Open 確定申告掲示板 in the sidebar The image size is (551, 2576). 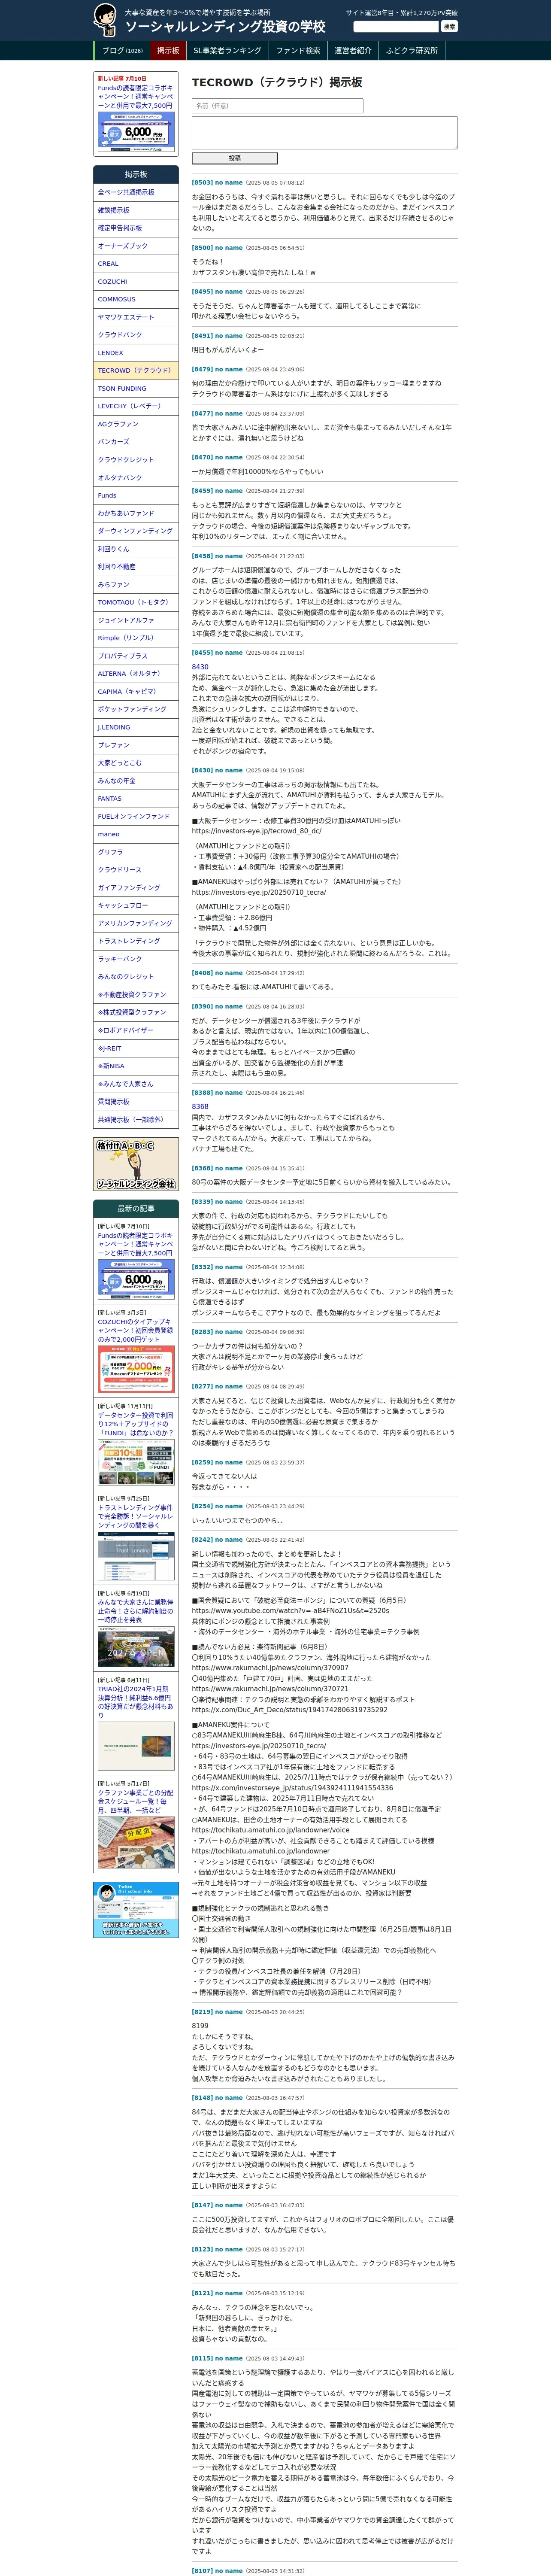[x=136, y=228]
